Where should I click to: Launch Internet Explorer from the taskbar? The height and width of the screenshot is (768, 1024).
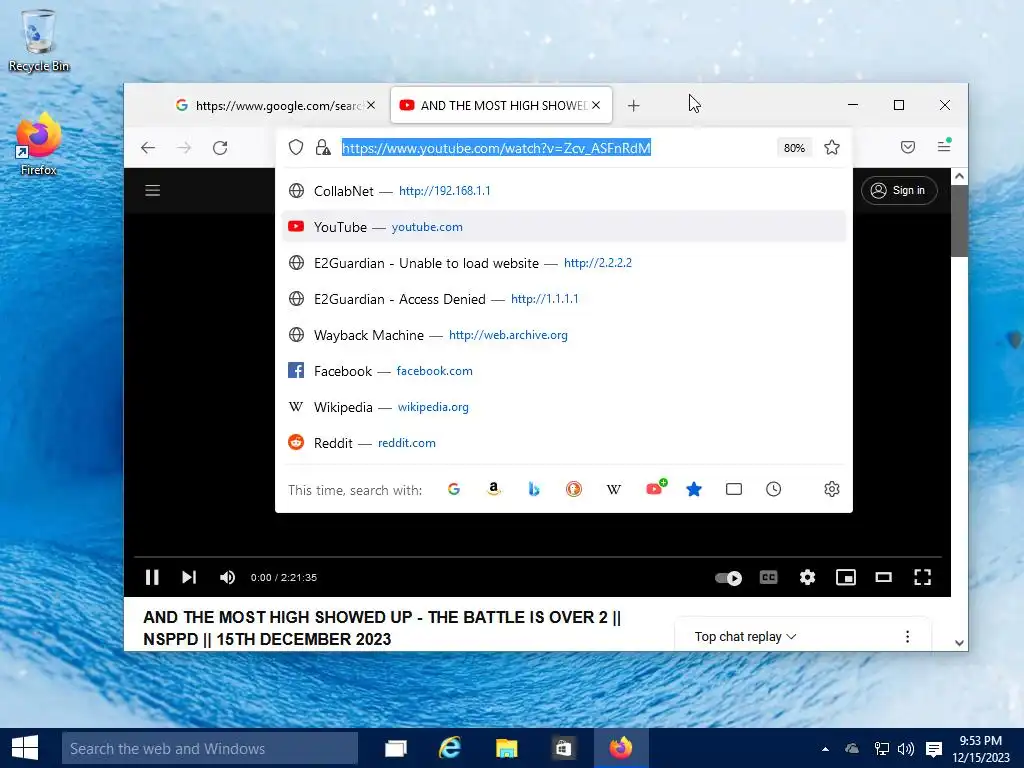click(x=450, y=748)
